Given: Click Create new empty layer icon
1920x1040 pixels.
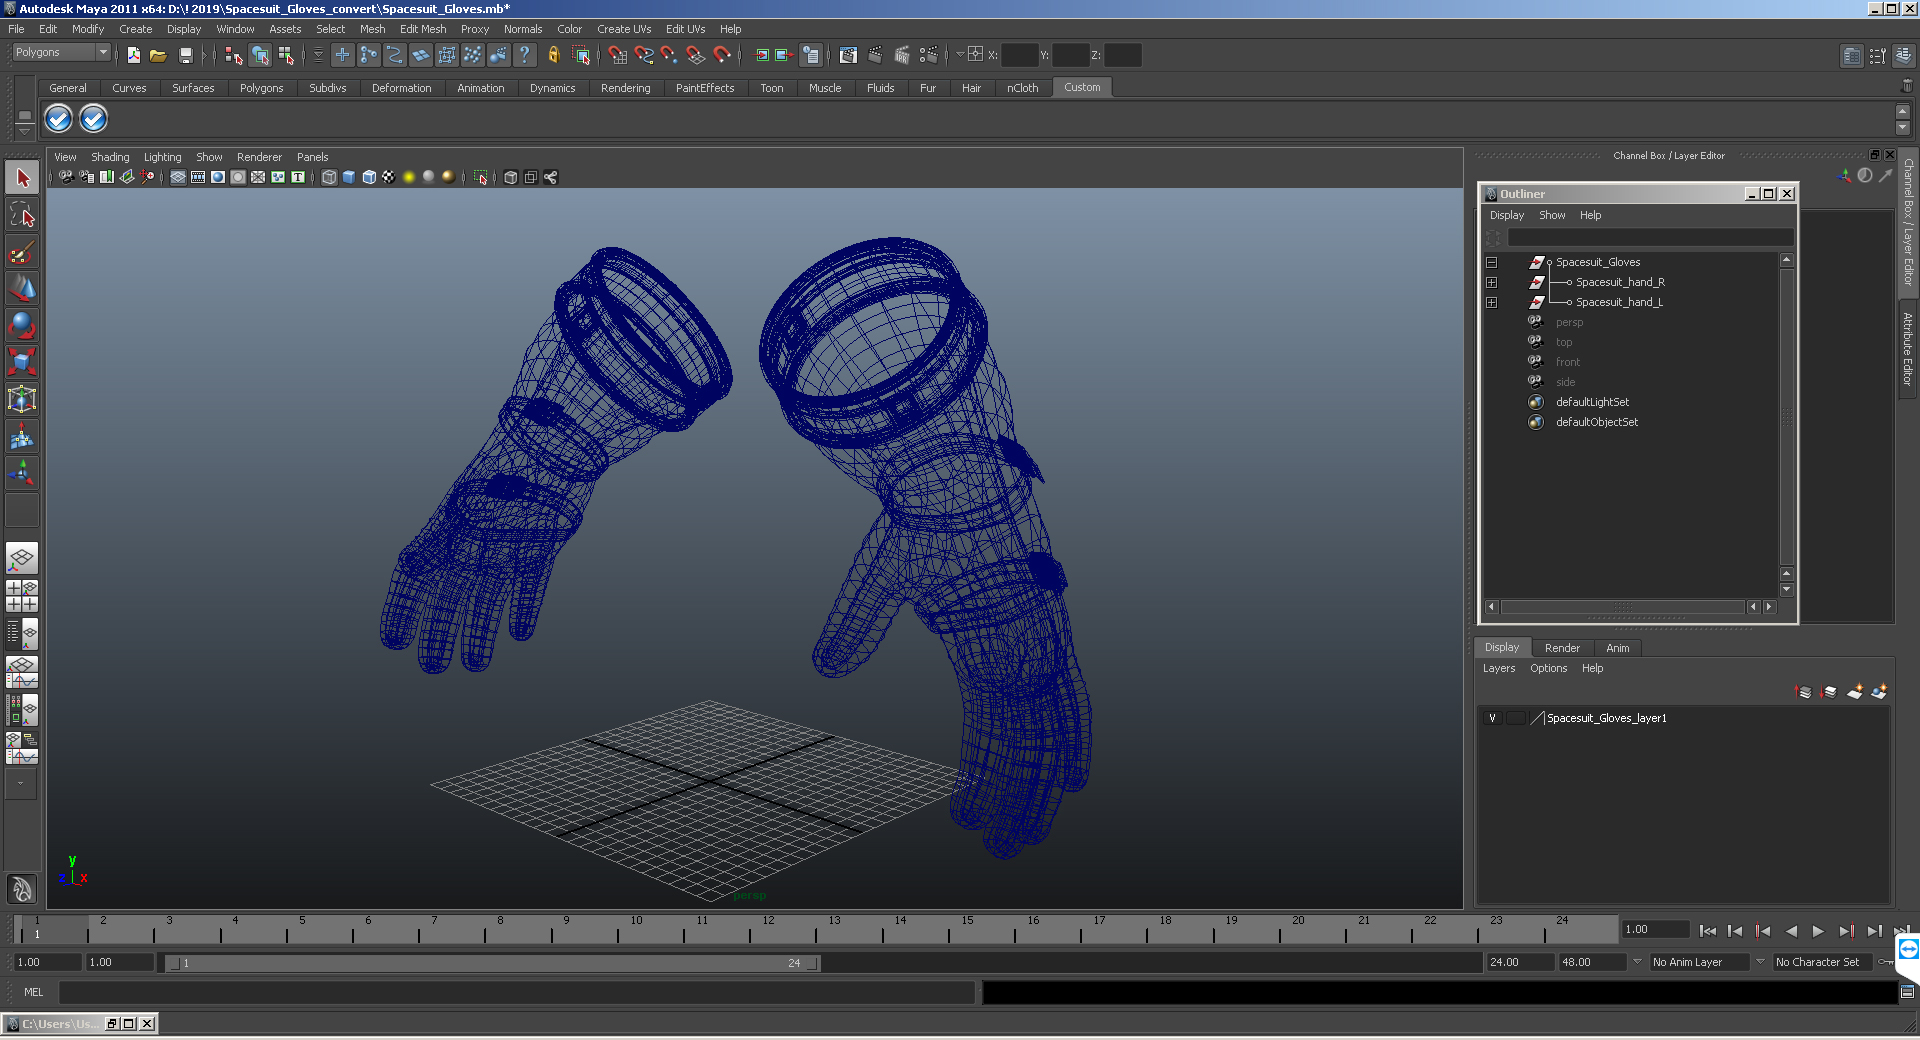Looking at the screenshot, I should coord(1855,692).
